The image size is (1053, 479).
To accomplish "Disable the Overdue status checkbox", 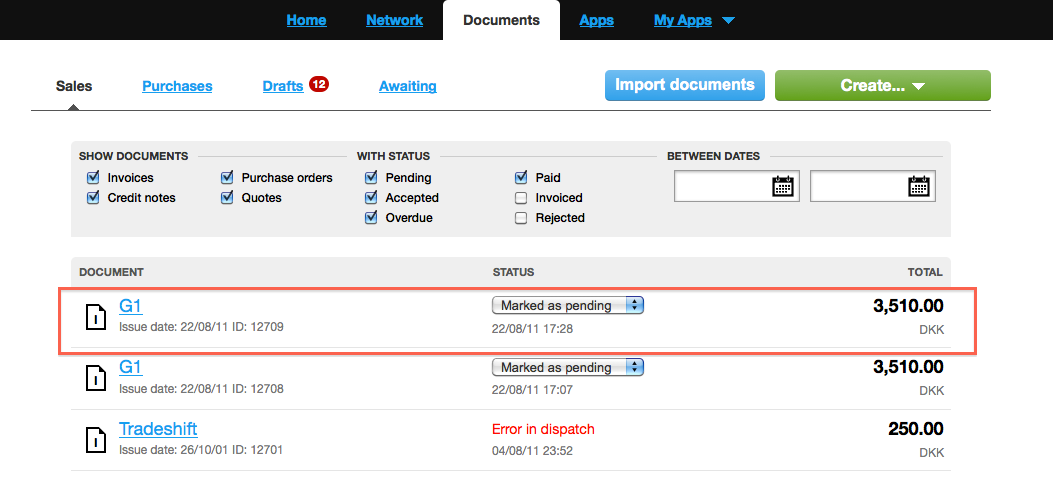I will [x=371, y=218].
